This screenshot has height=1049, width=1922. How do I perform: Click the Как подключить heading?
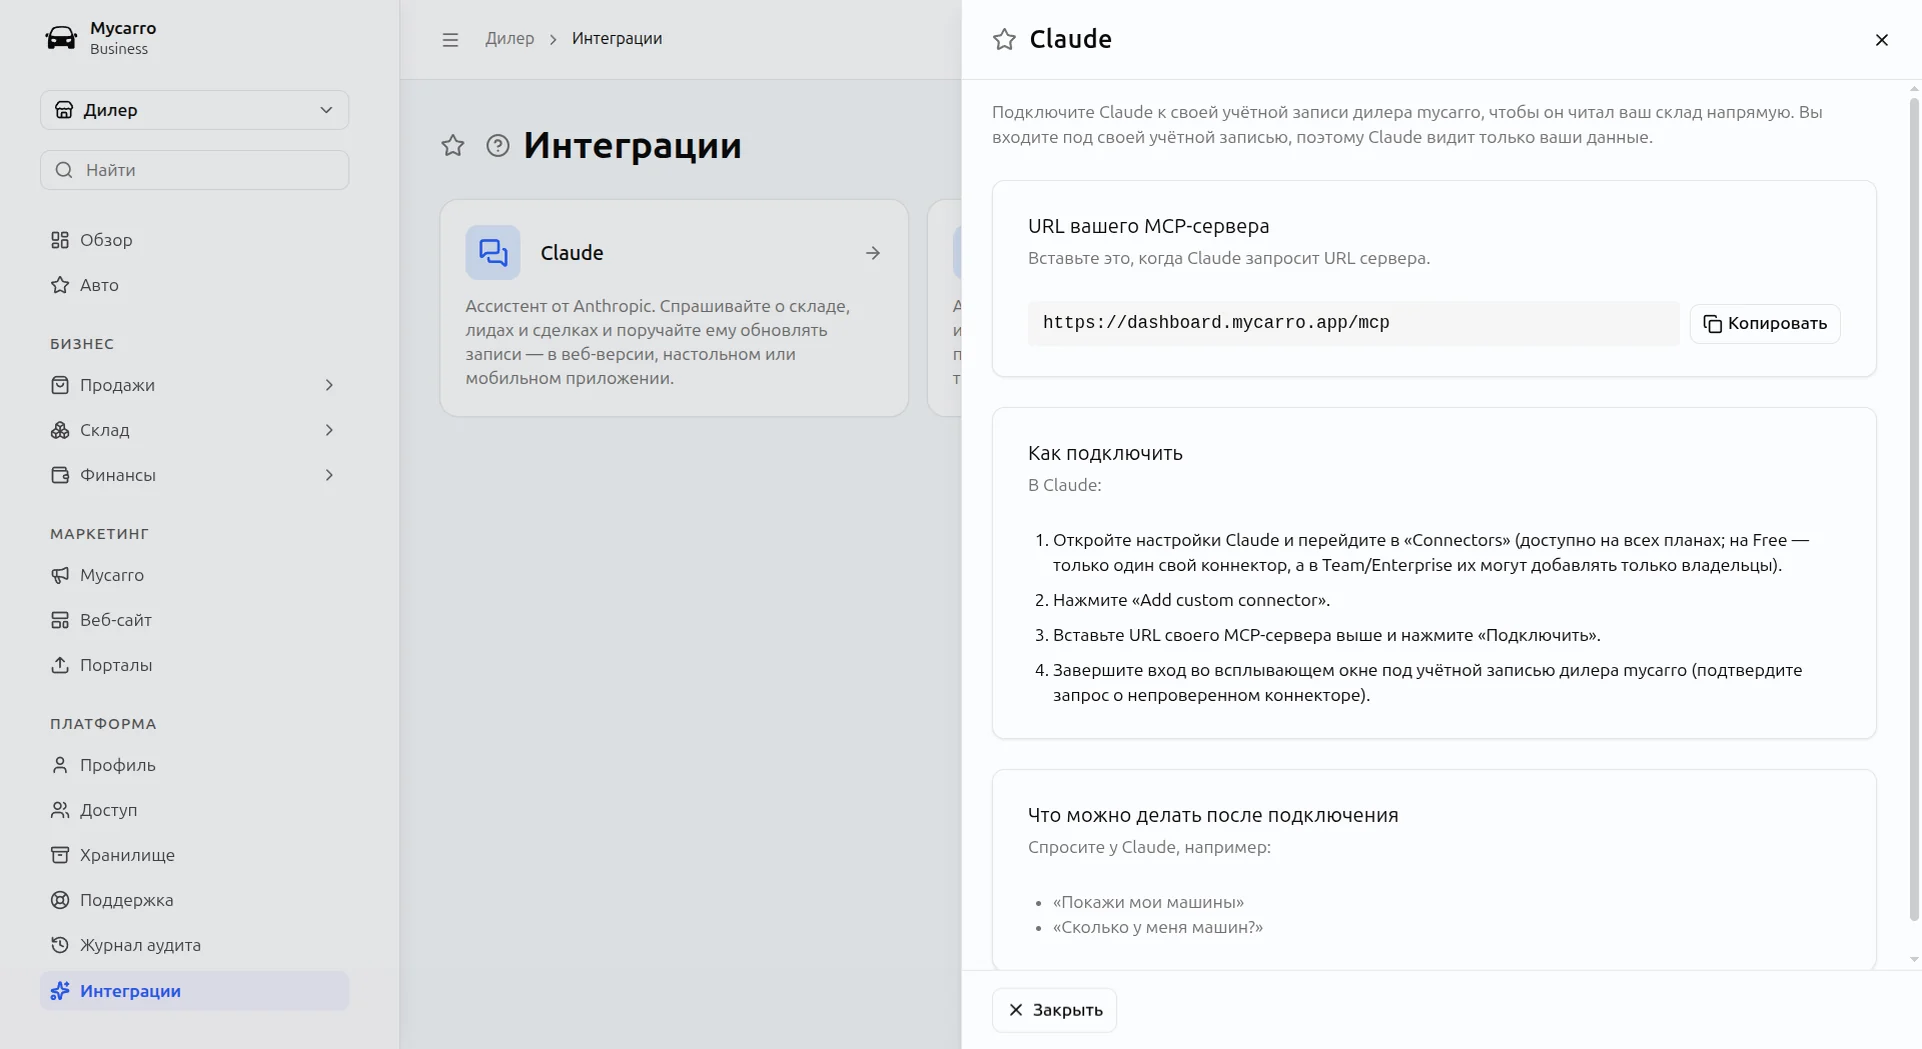[1105, 453]
